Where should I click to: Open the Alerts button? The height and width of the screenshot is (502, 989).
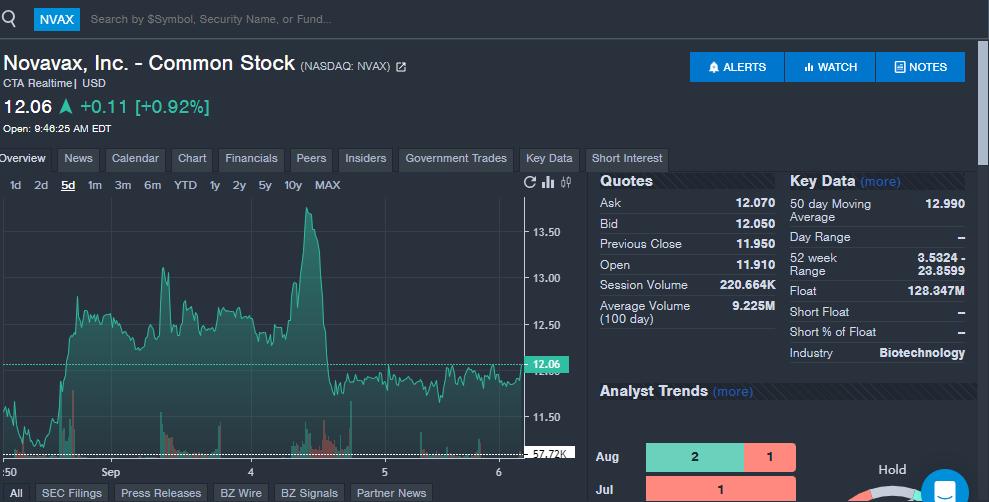737,67
